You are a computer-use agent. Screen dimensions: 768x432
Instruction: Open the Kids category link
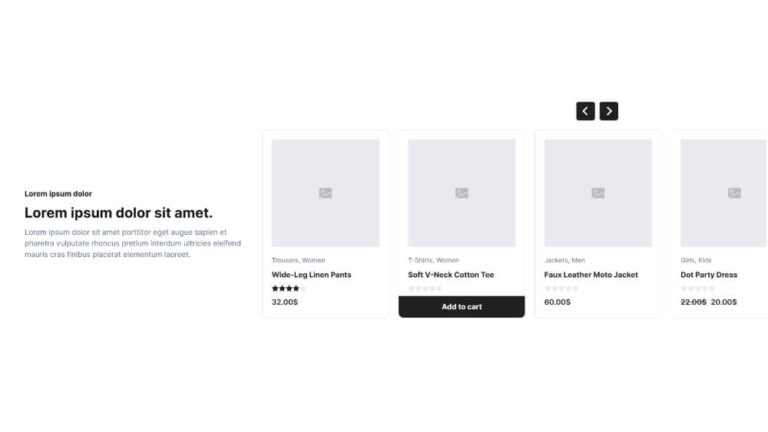[x=705, y=260]
